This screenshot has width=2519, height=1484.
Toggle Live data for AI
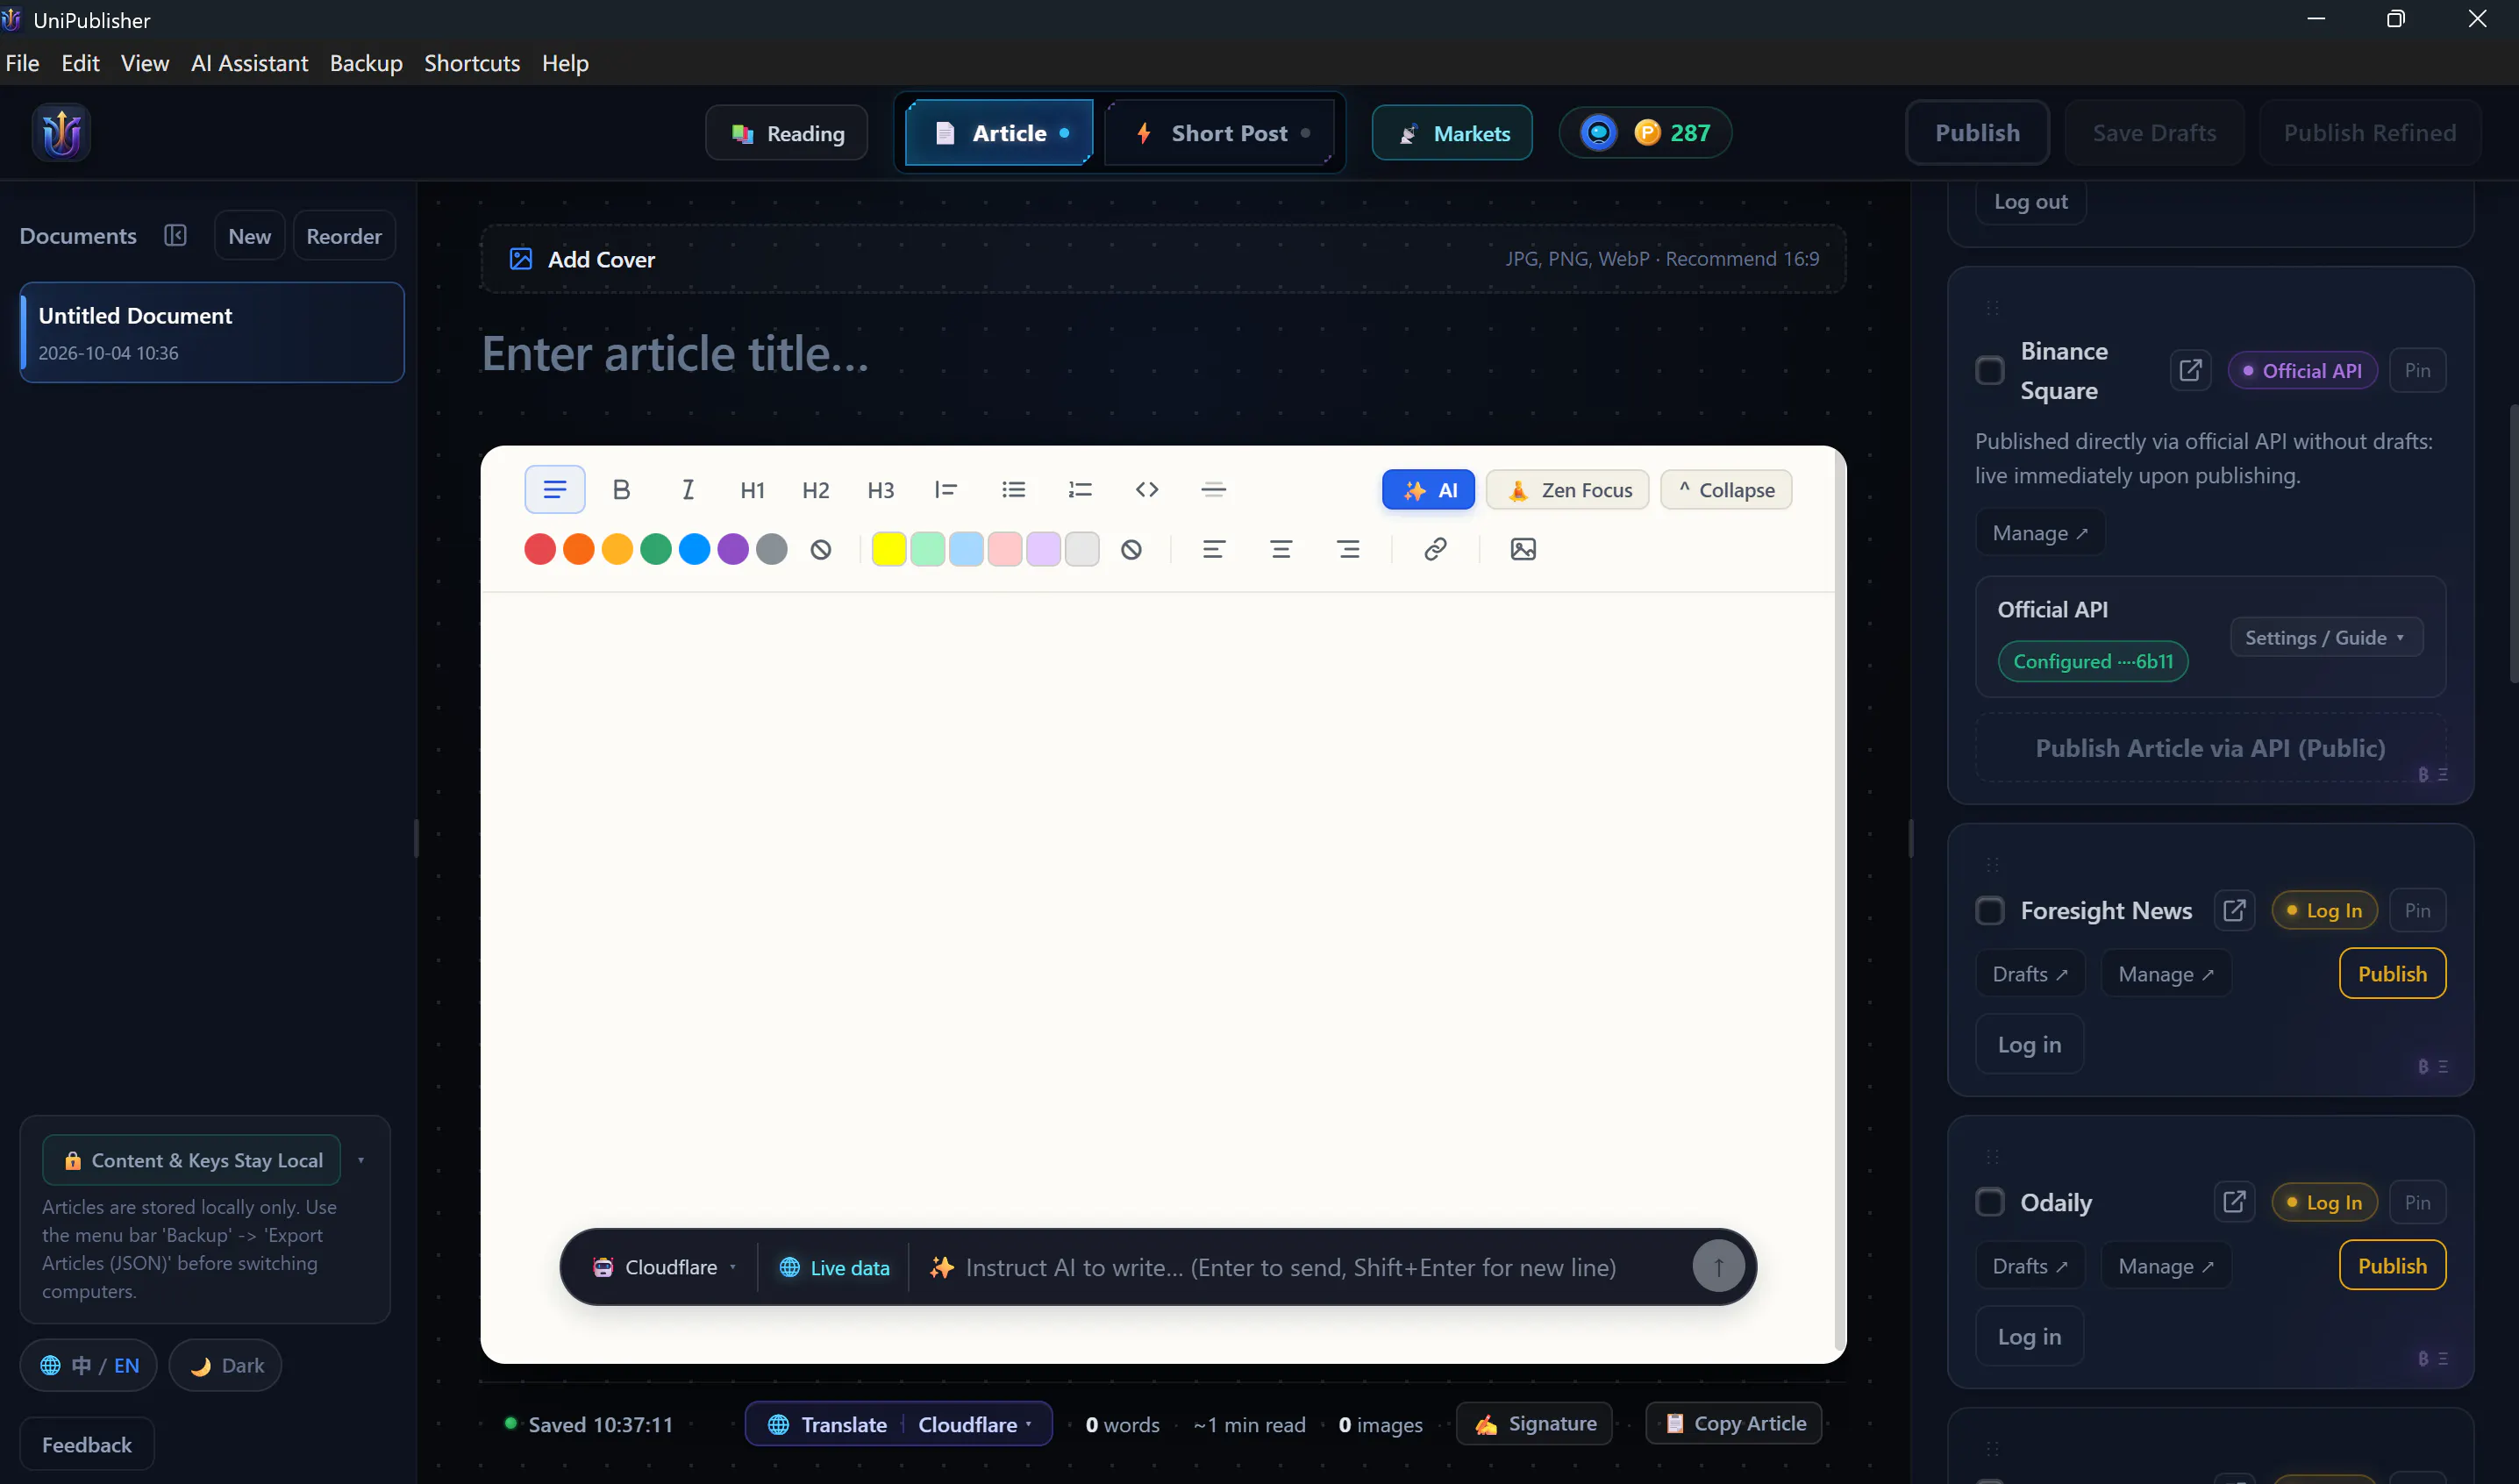(x=834, y=1268)
